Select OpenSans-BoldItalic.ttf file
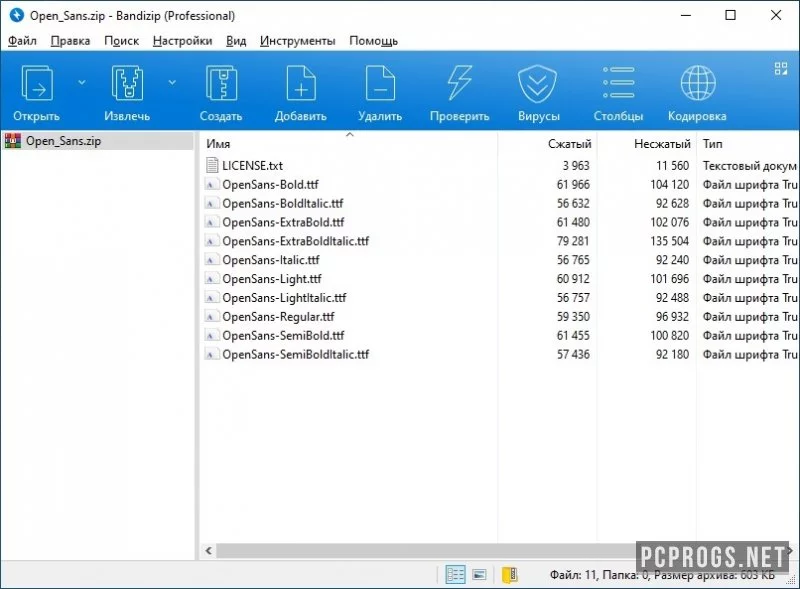The image size is (800, 589). [283, 203]
